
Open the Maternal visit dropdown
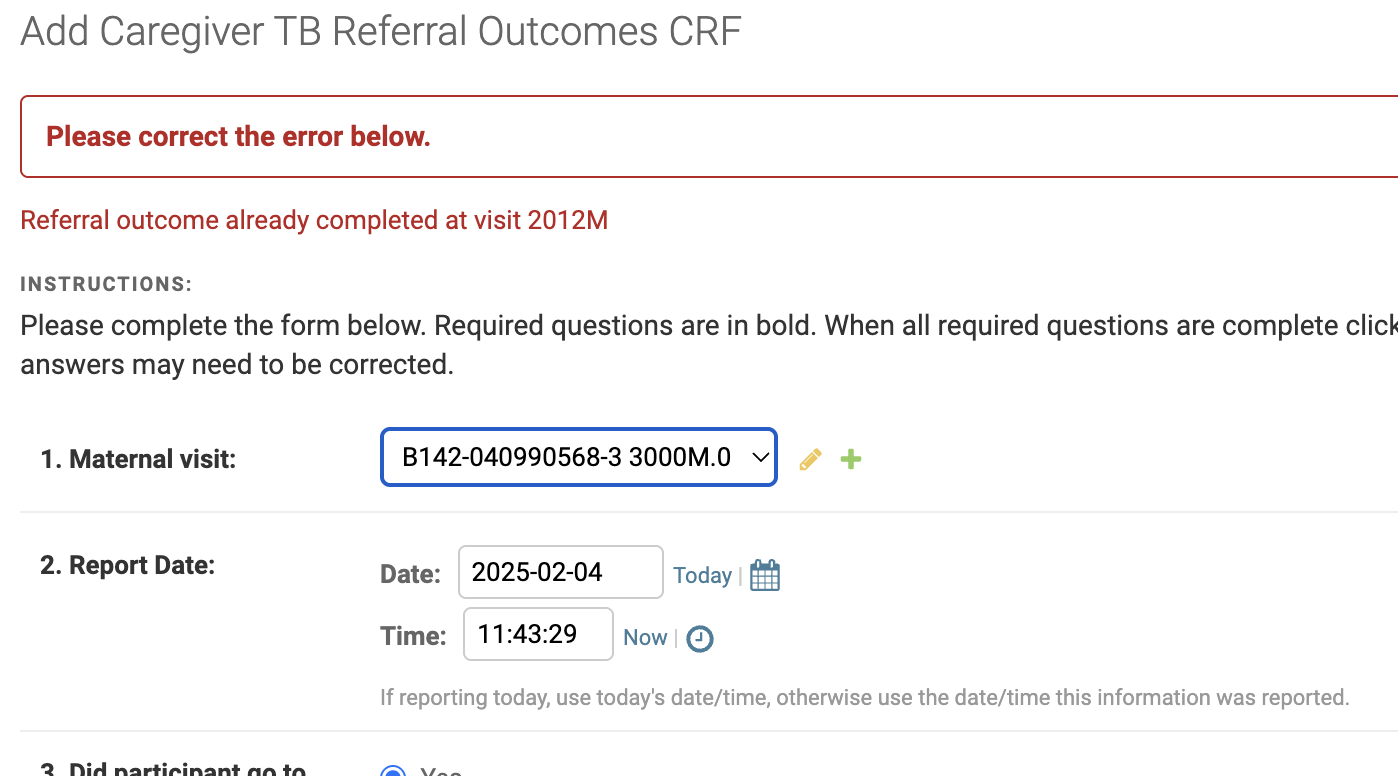click(x=579, y=458)
